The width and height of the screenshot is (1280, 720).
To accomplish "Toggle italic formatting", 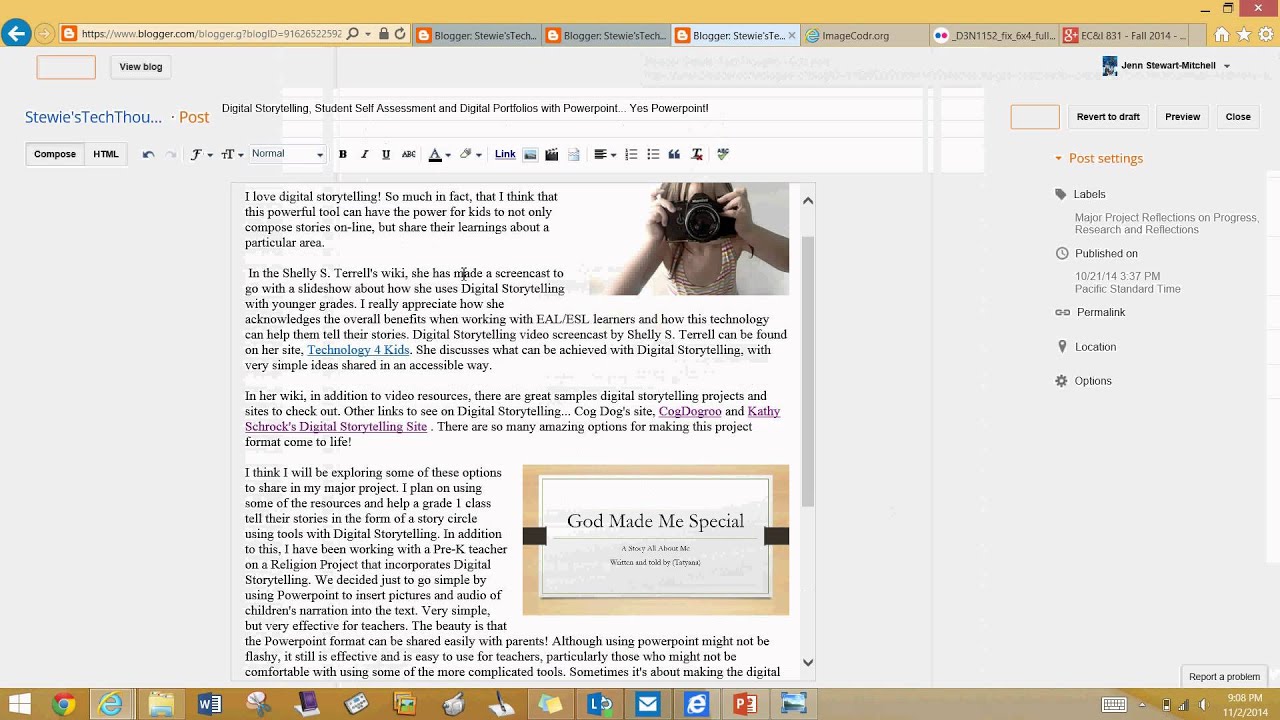I will pyautogui.click(x=364, y=154).
